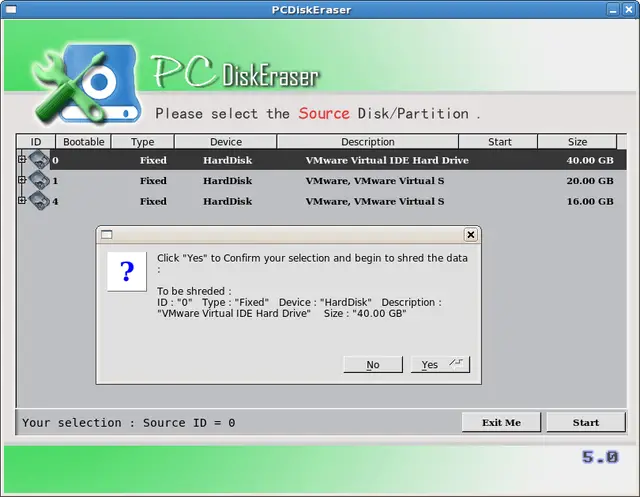Image resolution: width=640 pixels, height=497 pixels.
Task: Expand the tree node for disk 0
Action: tap(22, 159)
